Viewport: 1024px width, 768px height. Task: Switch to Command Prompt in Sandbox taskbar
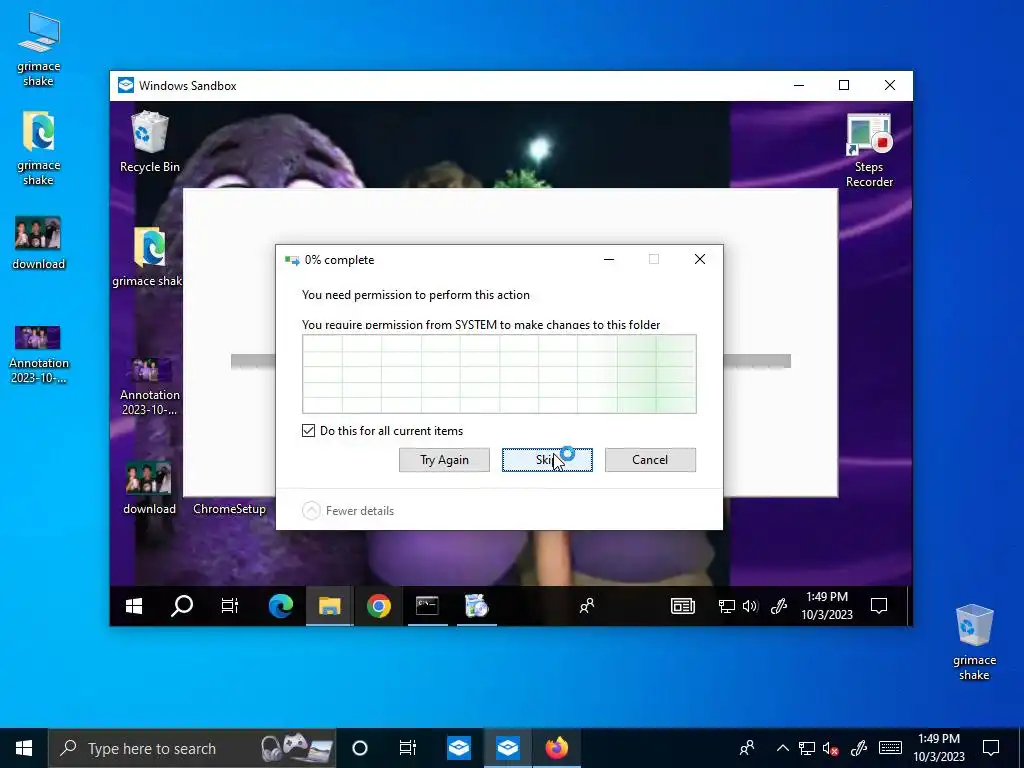(x=427, y=606)
